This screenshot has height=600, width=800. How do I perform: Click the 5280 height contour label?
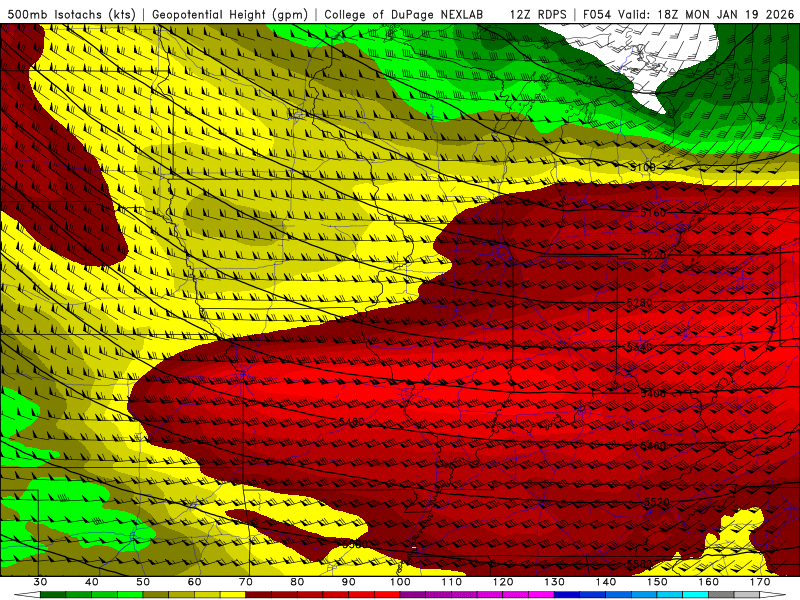(639, 303)
